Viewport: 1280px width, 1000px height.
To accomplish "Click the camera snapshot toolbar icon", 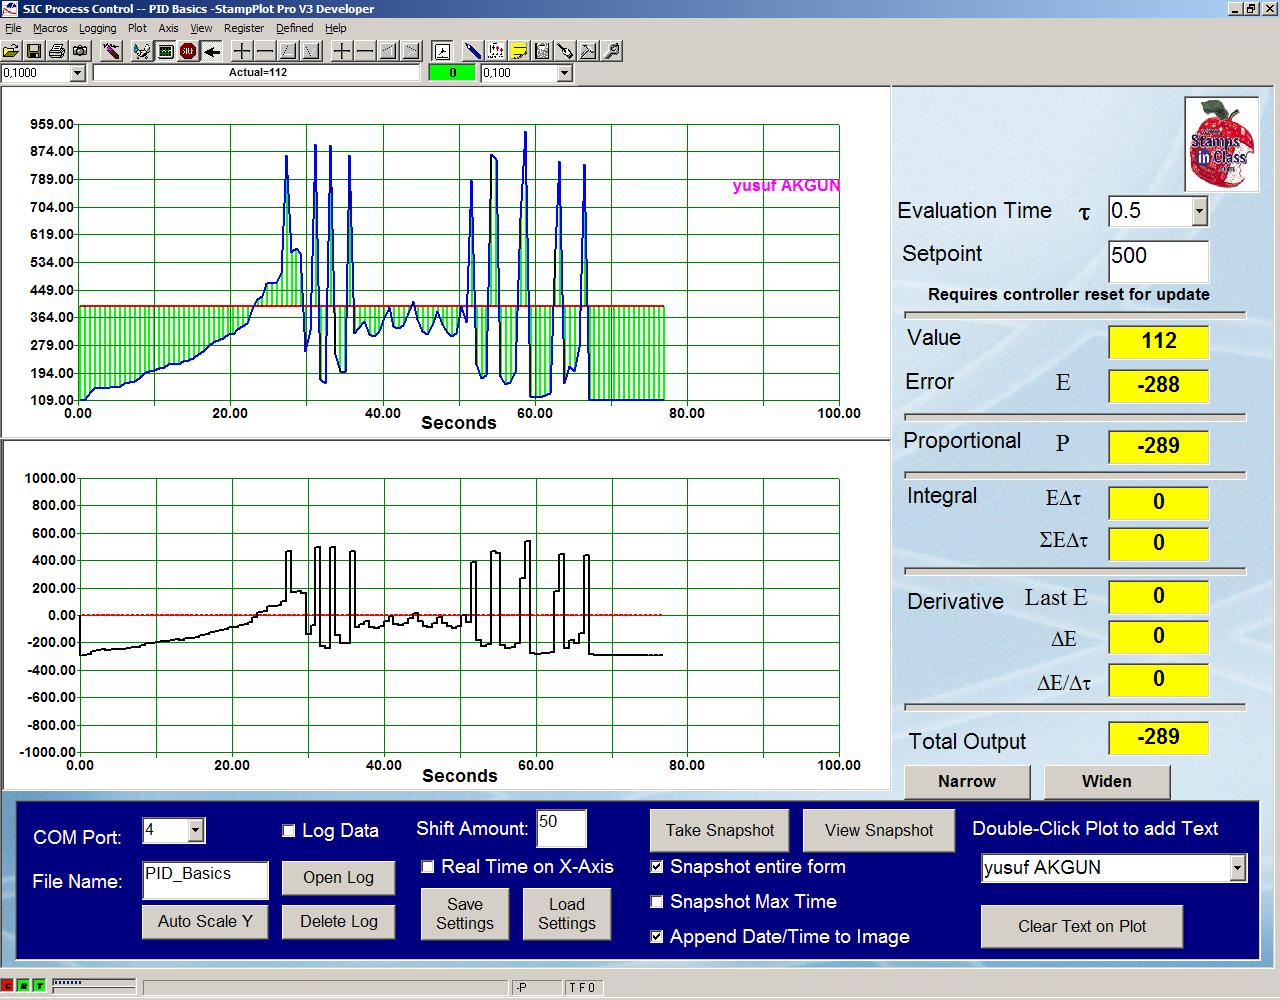I will (x=80, y=51).
